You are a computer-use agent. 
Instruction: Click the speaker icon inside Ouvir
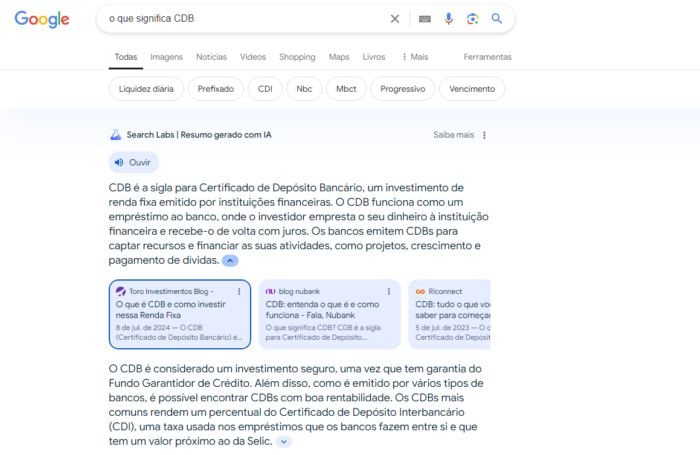[x=119, y=163]
